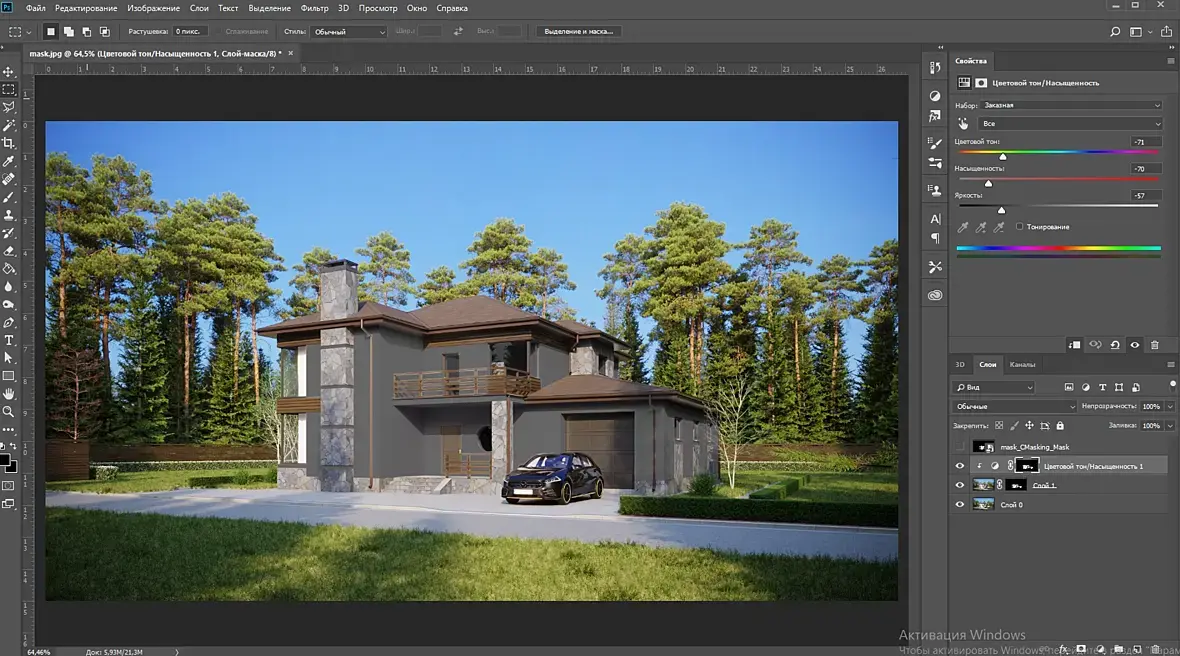Expand the Заливка fill arrow
1180x656 pixels.
1169,426
